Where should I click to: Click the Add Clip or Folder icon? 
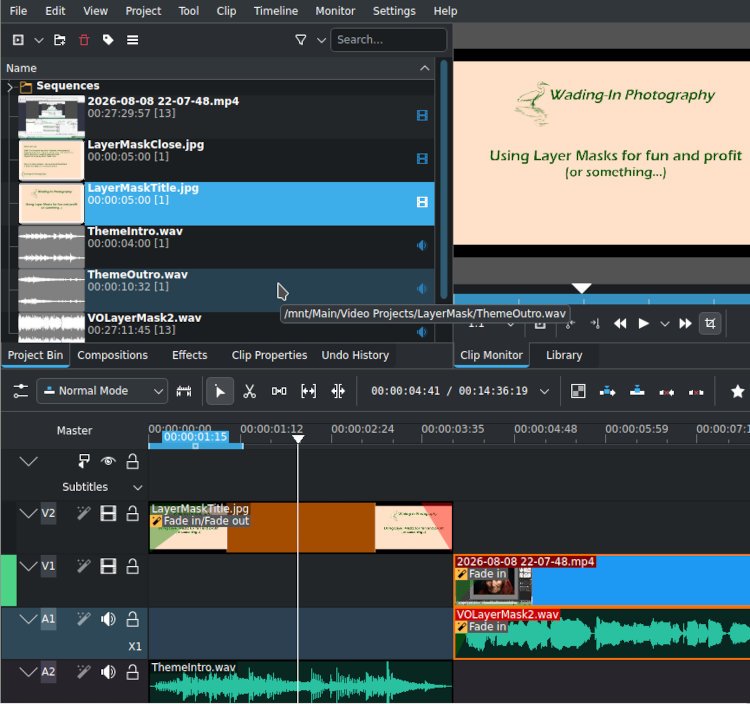[x=18, y=40]
